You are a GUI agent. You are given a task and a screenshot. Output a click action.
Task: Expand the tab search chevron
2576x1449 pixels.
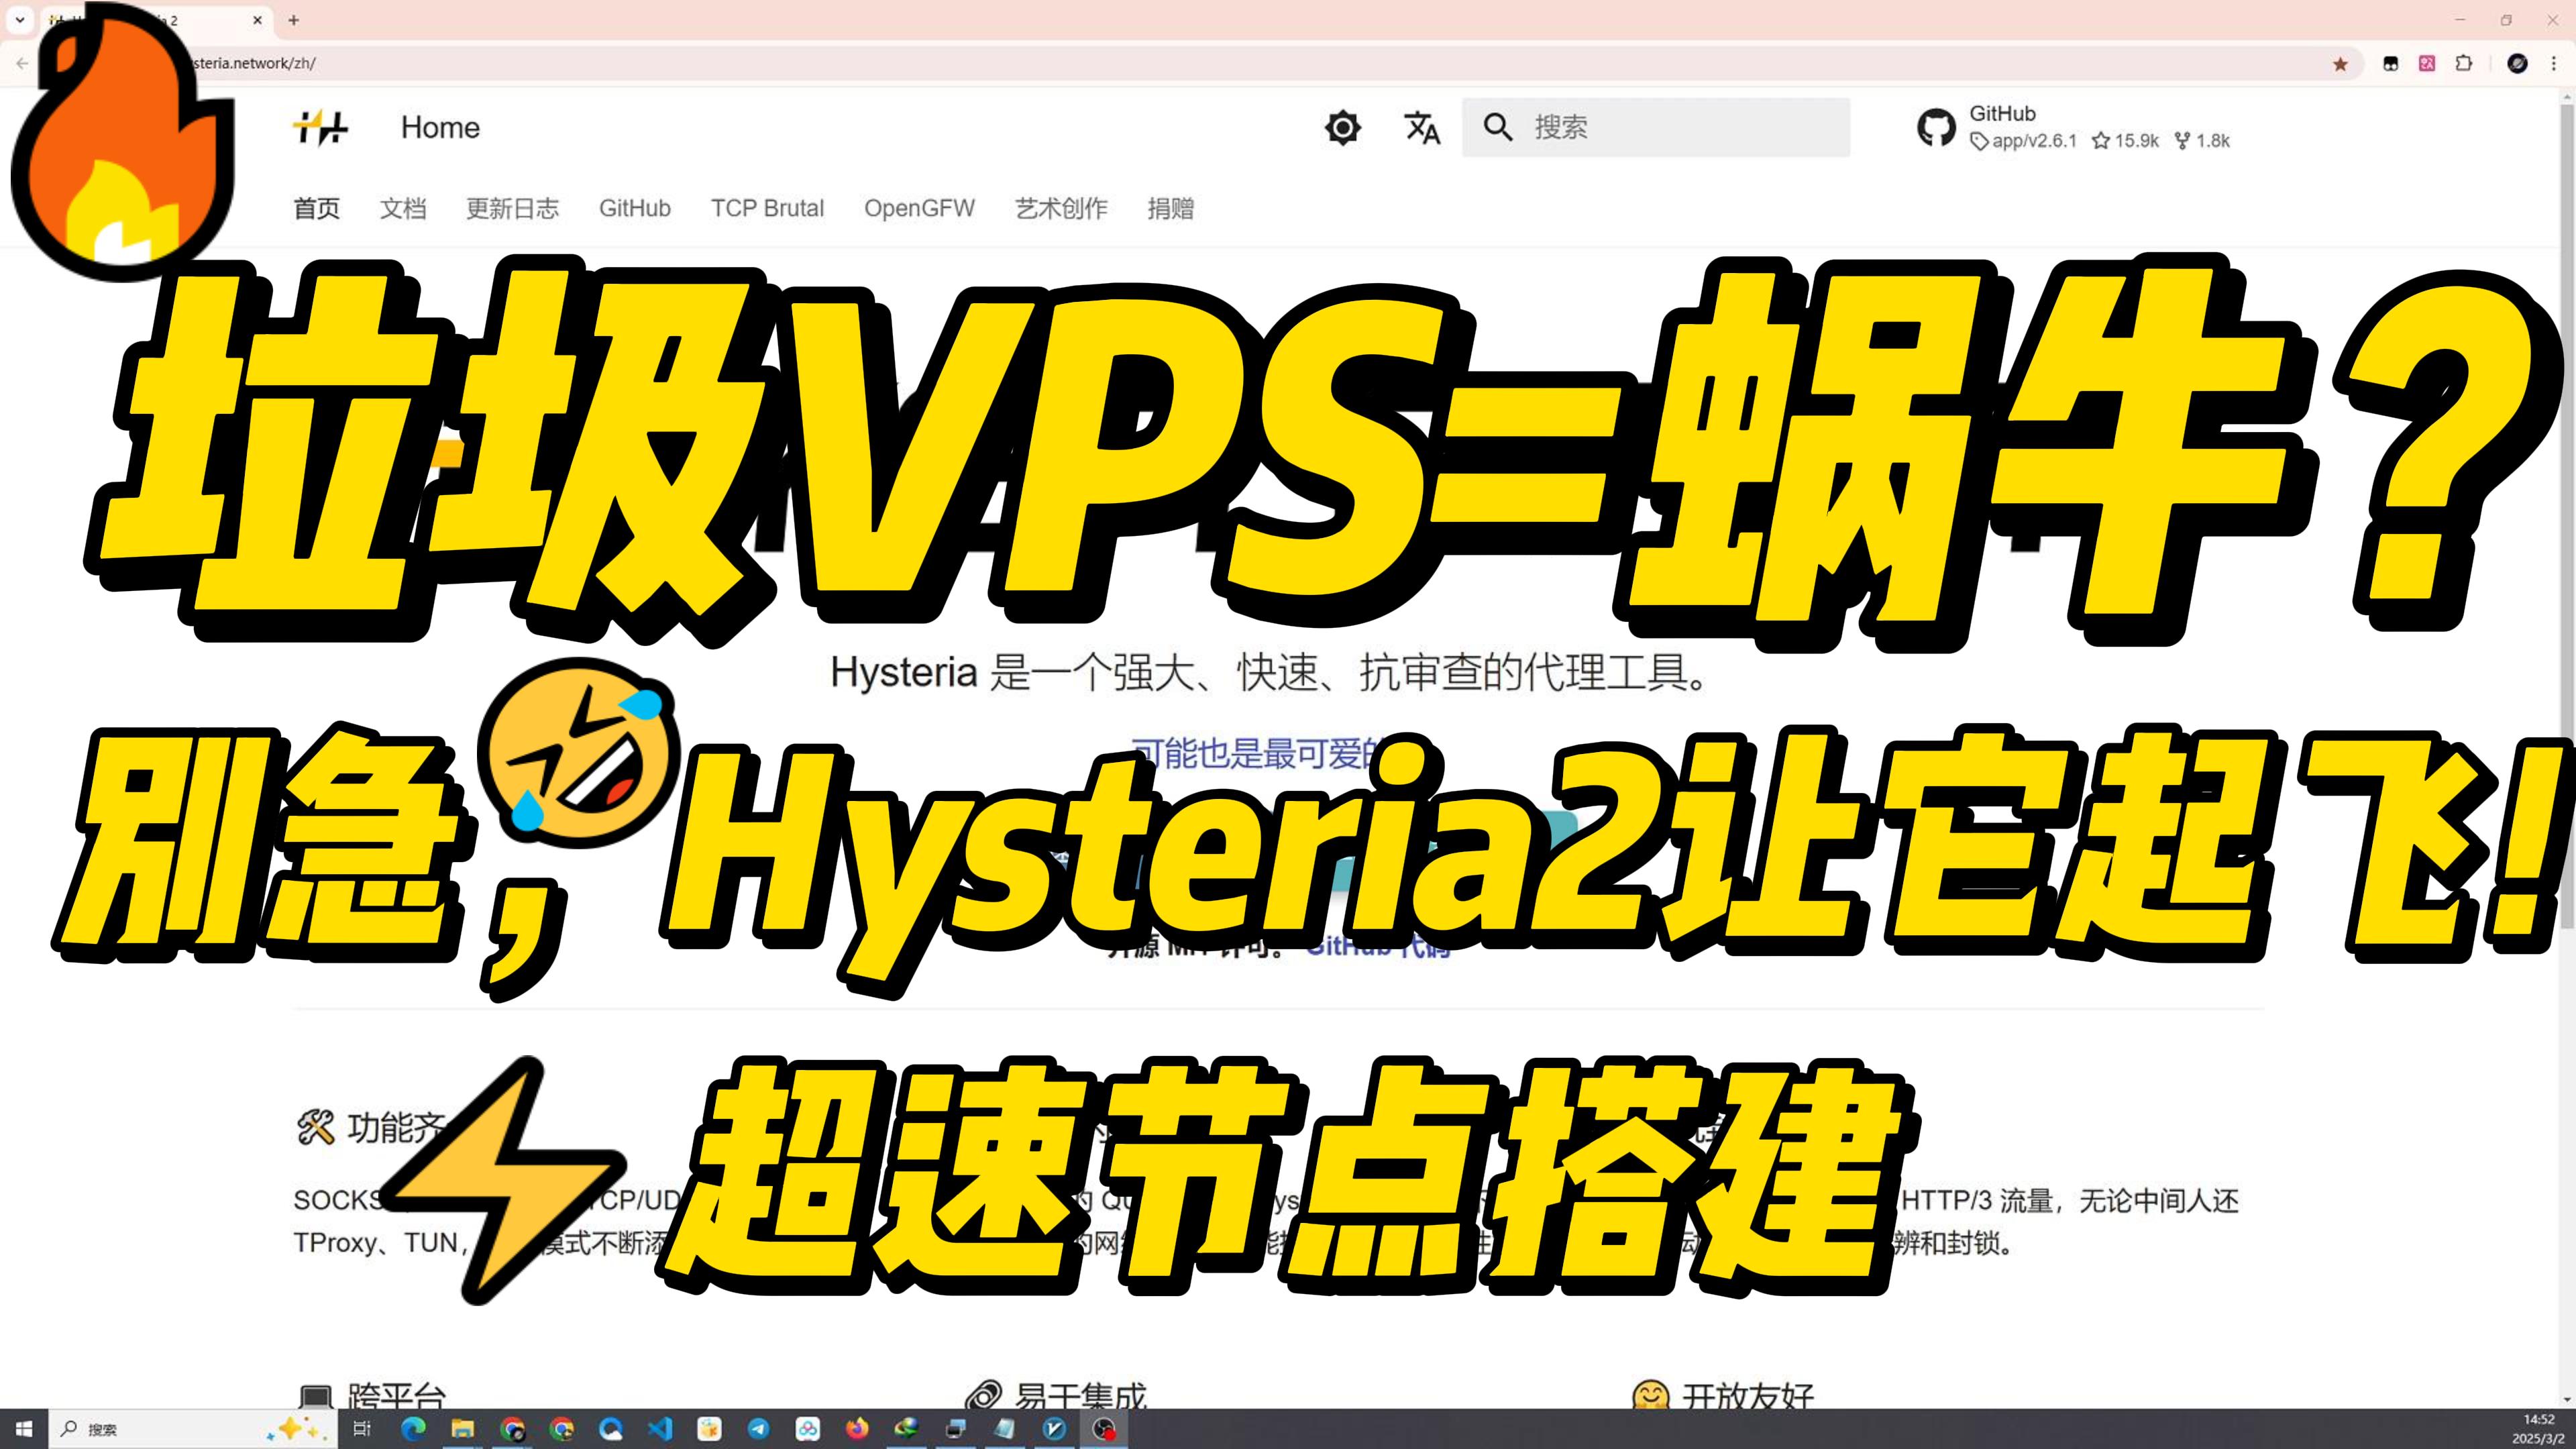click(x=20, y=20)
